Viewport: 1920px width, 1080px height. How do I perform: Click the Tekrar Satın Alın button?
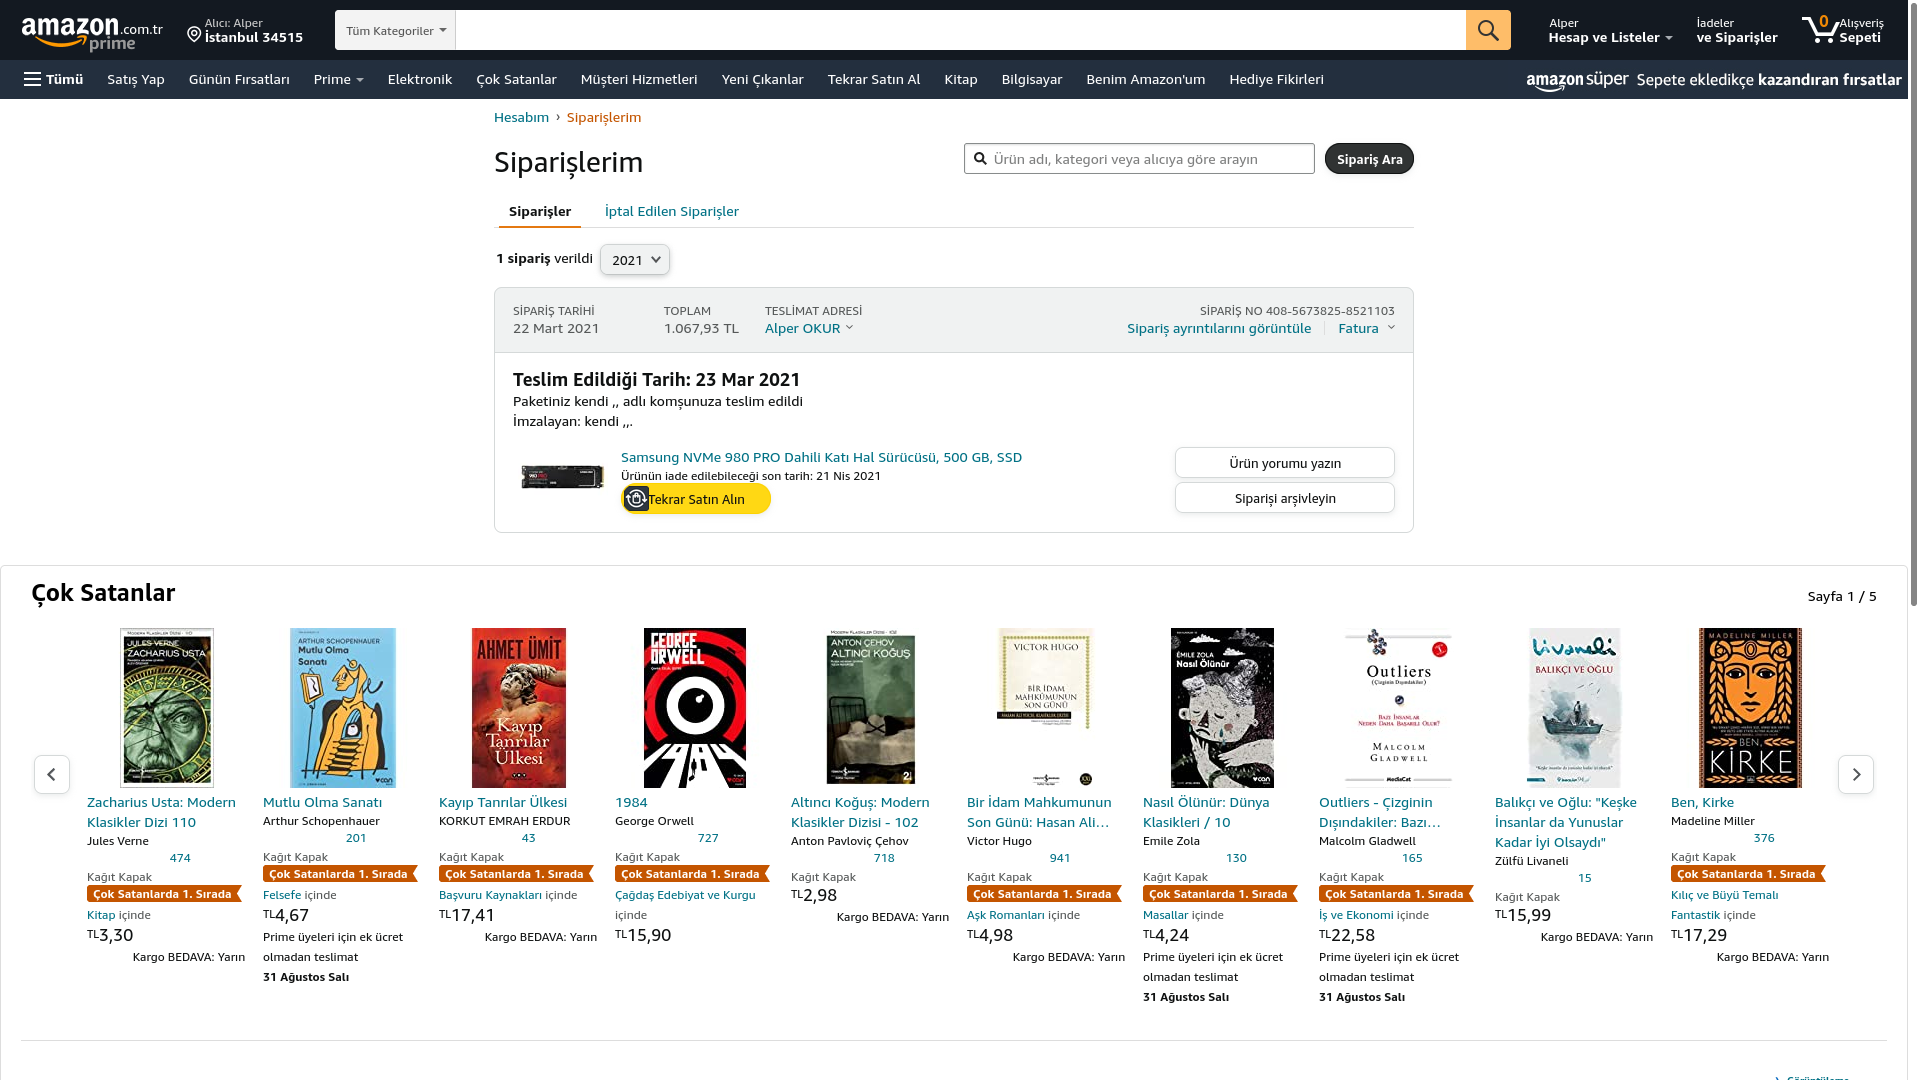[696, 498]
